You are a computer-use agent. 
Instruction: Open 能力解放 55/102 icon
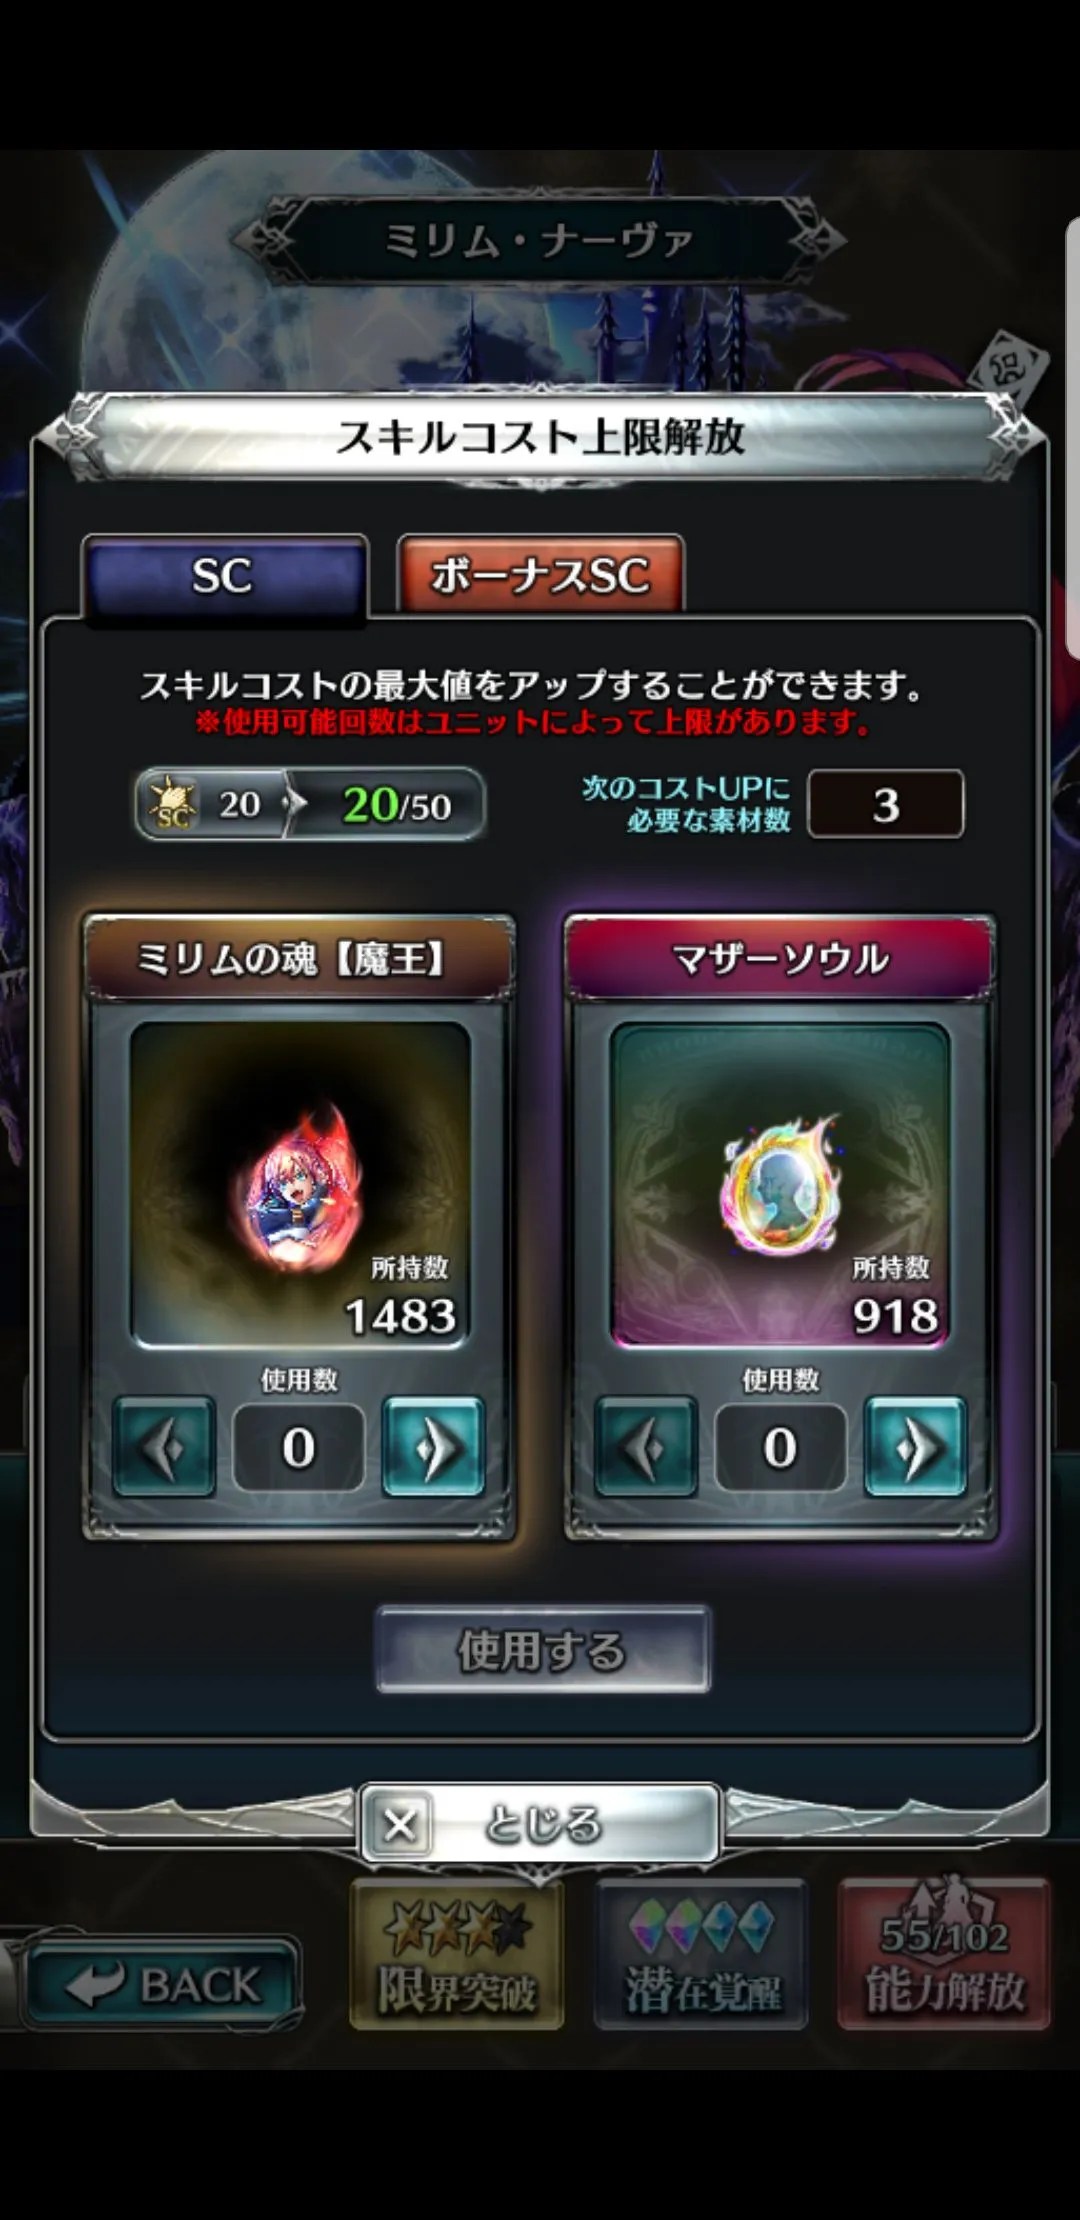(x=944, y=1955)
